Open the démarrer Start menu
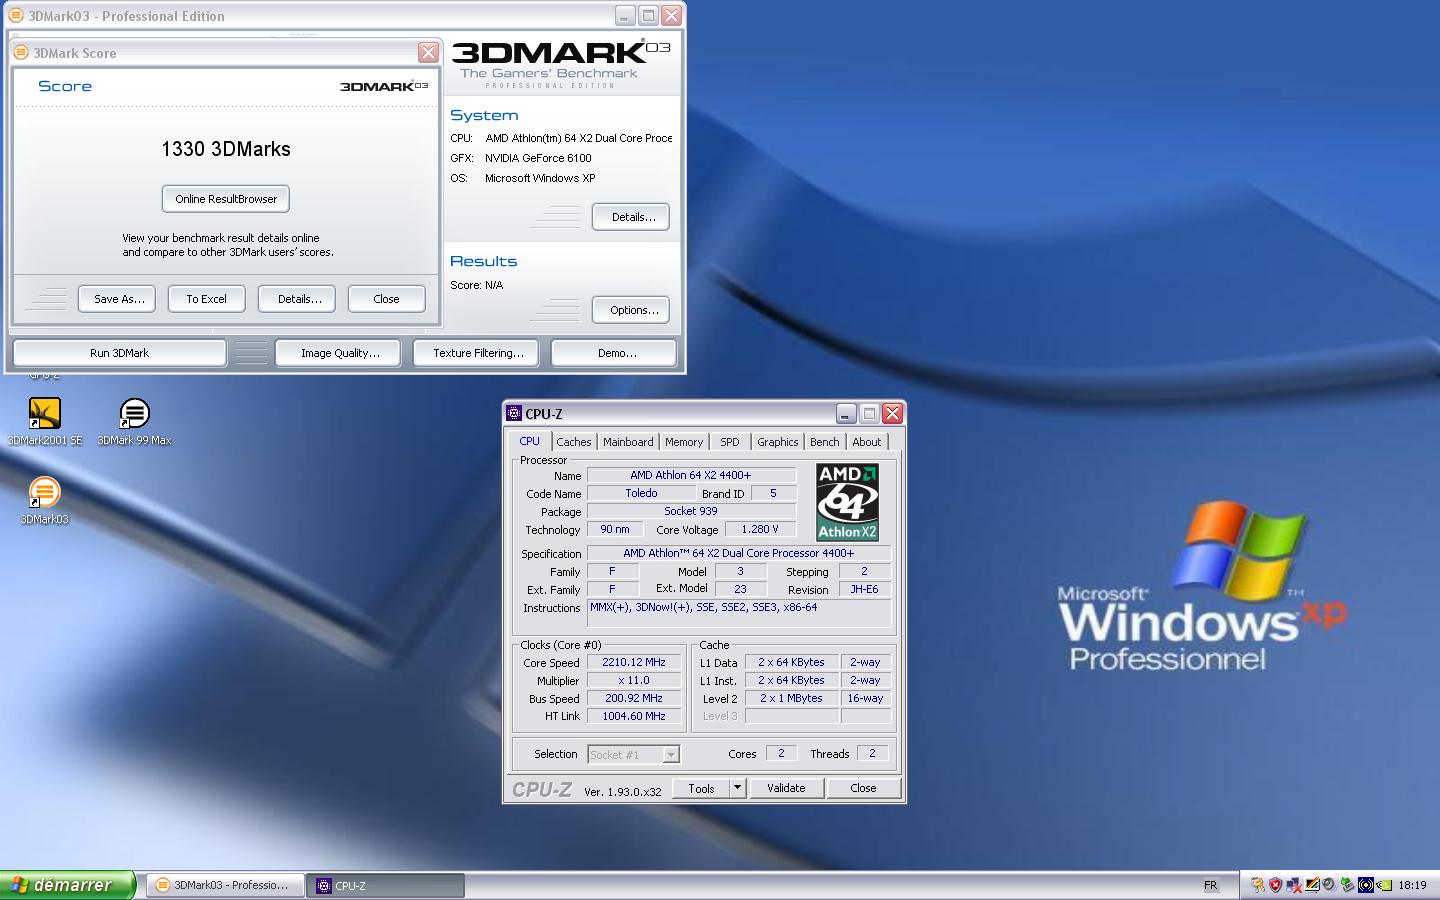 pyautogui.click(x=67, y=885)
